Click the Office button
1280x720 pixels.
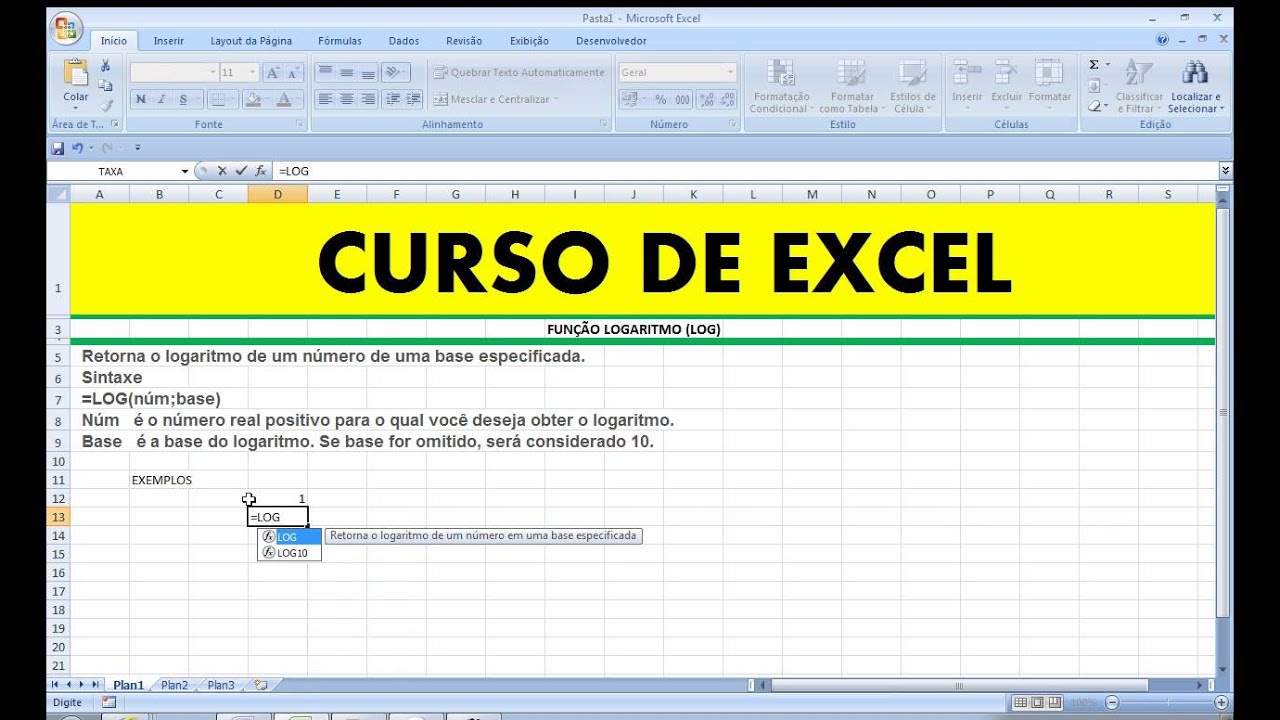click(66, 28)
